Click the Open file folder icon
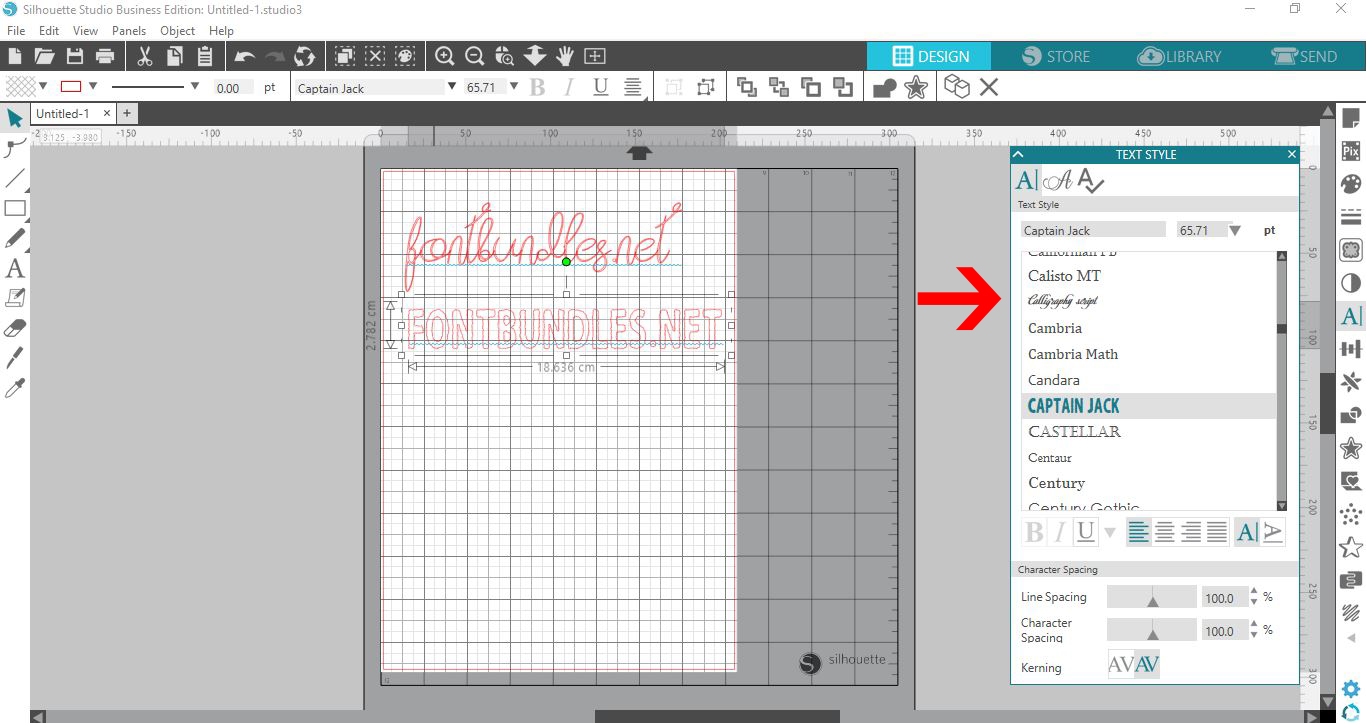 point(44,56)
